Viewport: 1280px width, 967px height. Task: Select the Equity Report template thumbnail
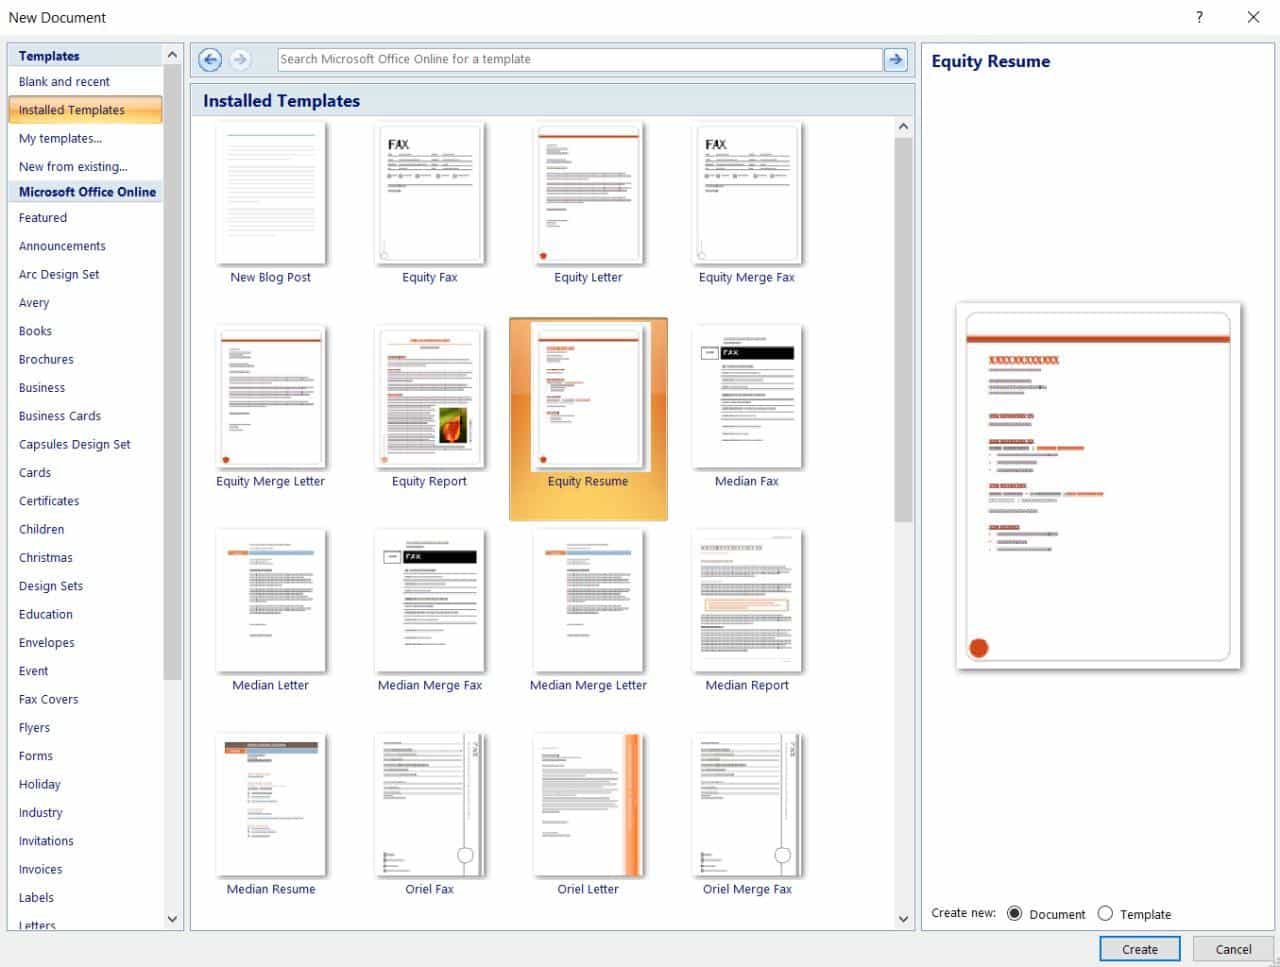click(430, 397)
